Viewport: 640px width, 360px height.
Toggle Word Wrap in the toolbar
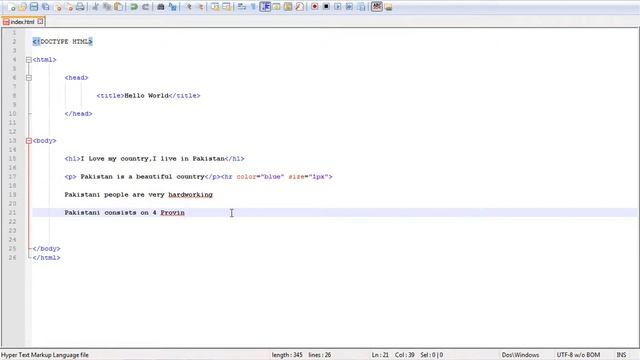coord(241,7)
